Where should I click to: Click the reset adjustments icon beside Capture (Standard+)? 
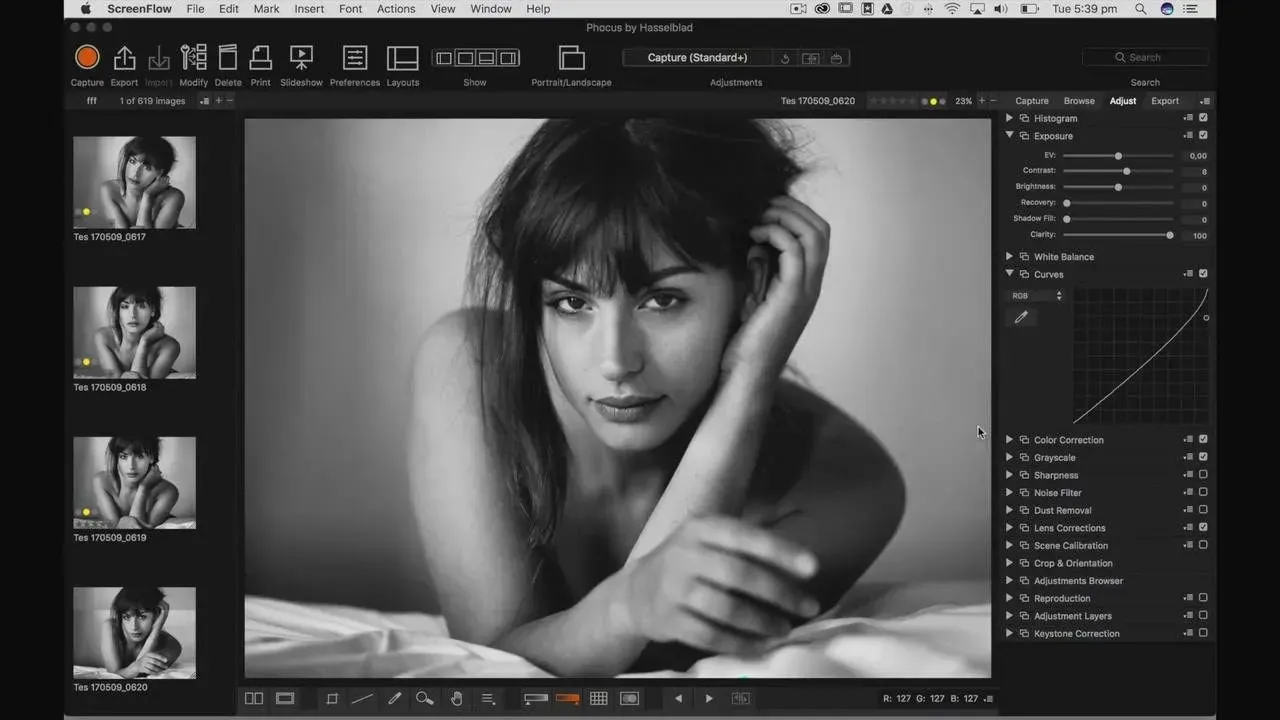[x=785, y=58]
